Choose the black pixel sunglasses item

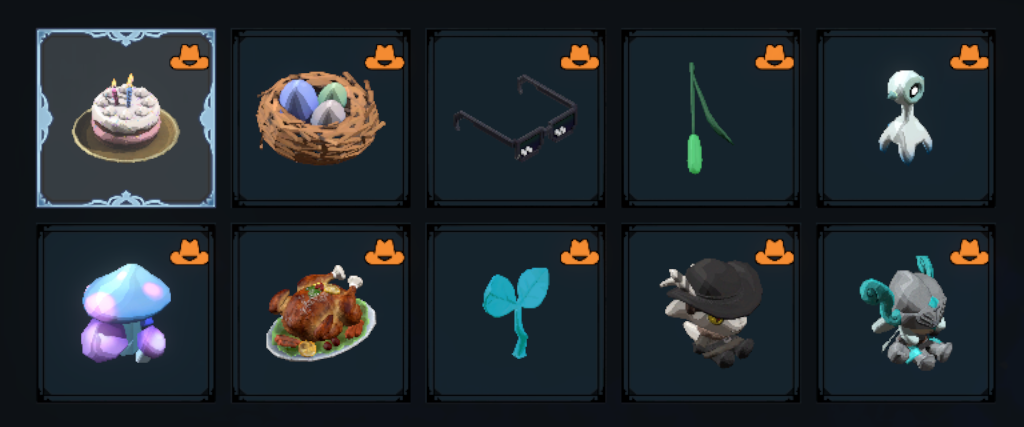pyautogui.click(x=516, y=118)
